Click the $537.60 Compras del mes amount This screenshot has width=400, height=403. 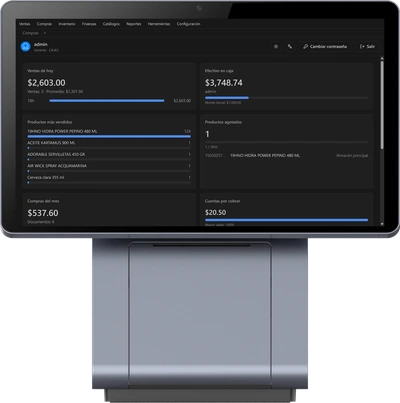[x=43, y=213]
